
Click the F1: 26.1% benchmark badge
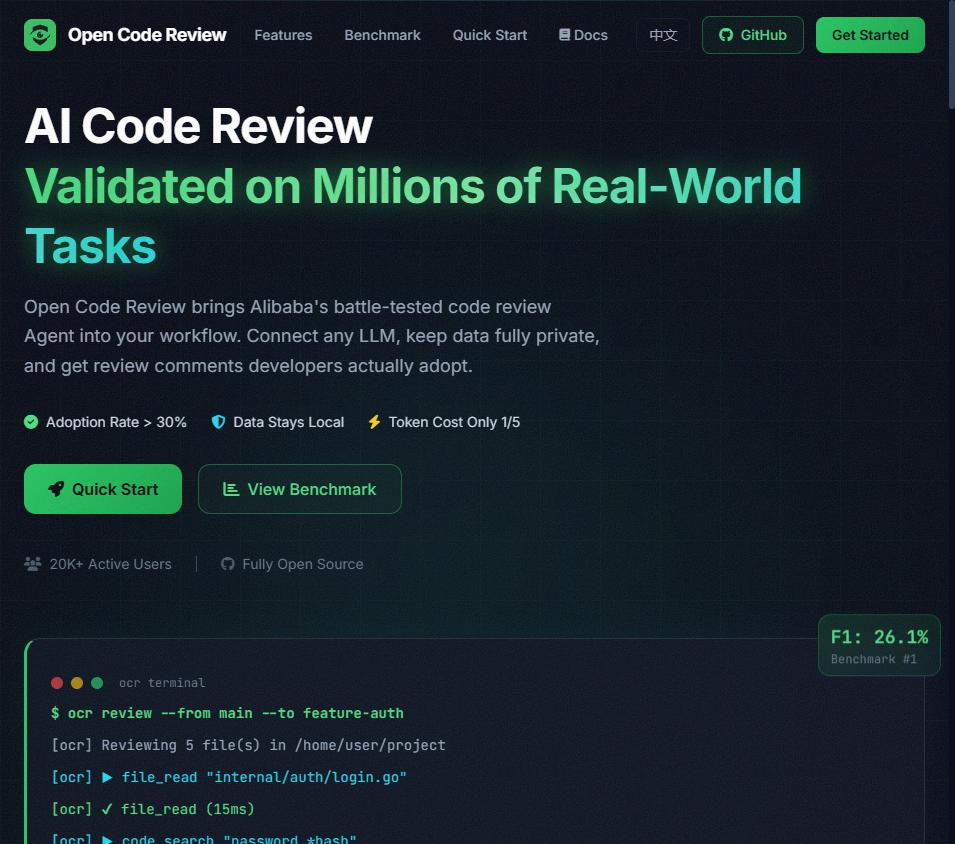tap(879, 645)
